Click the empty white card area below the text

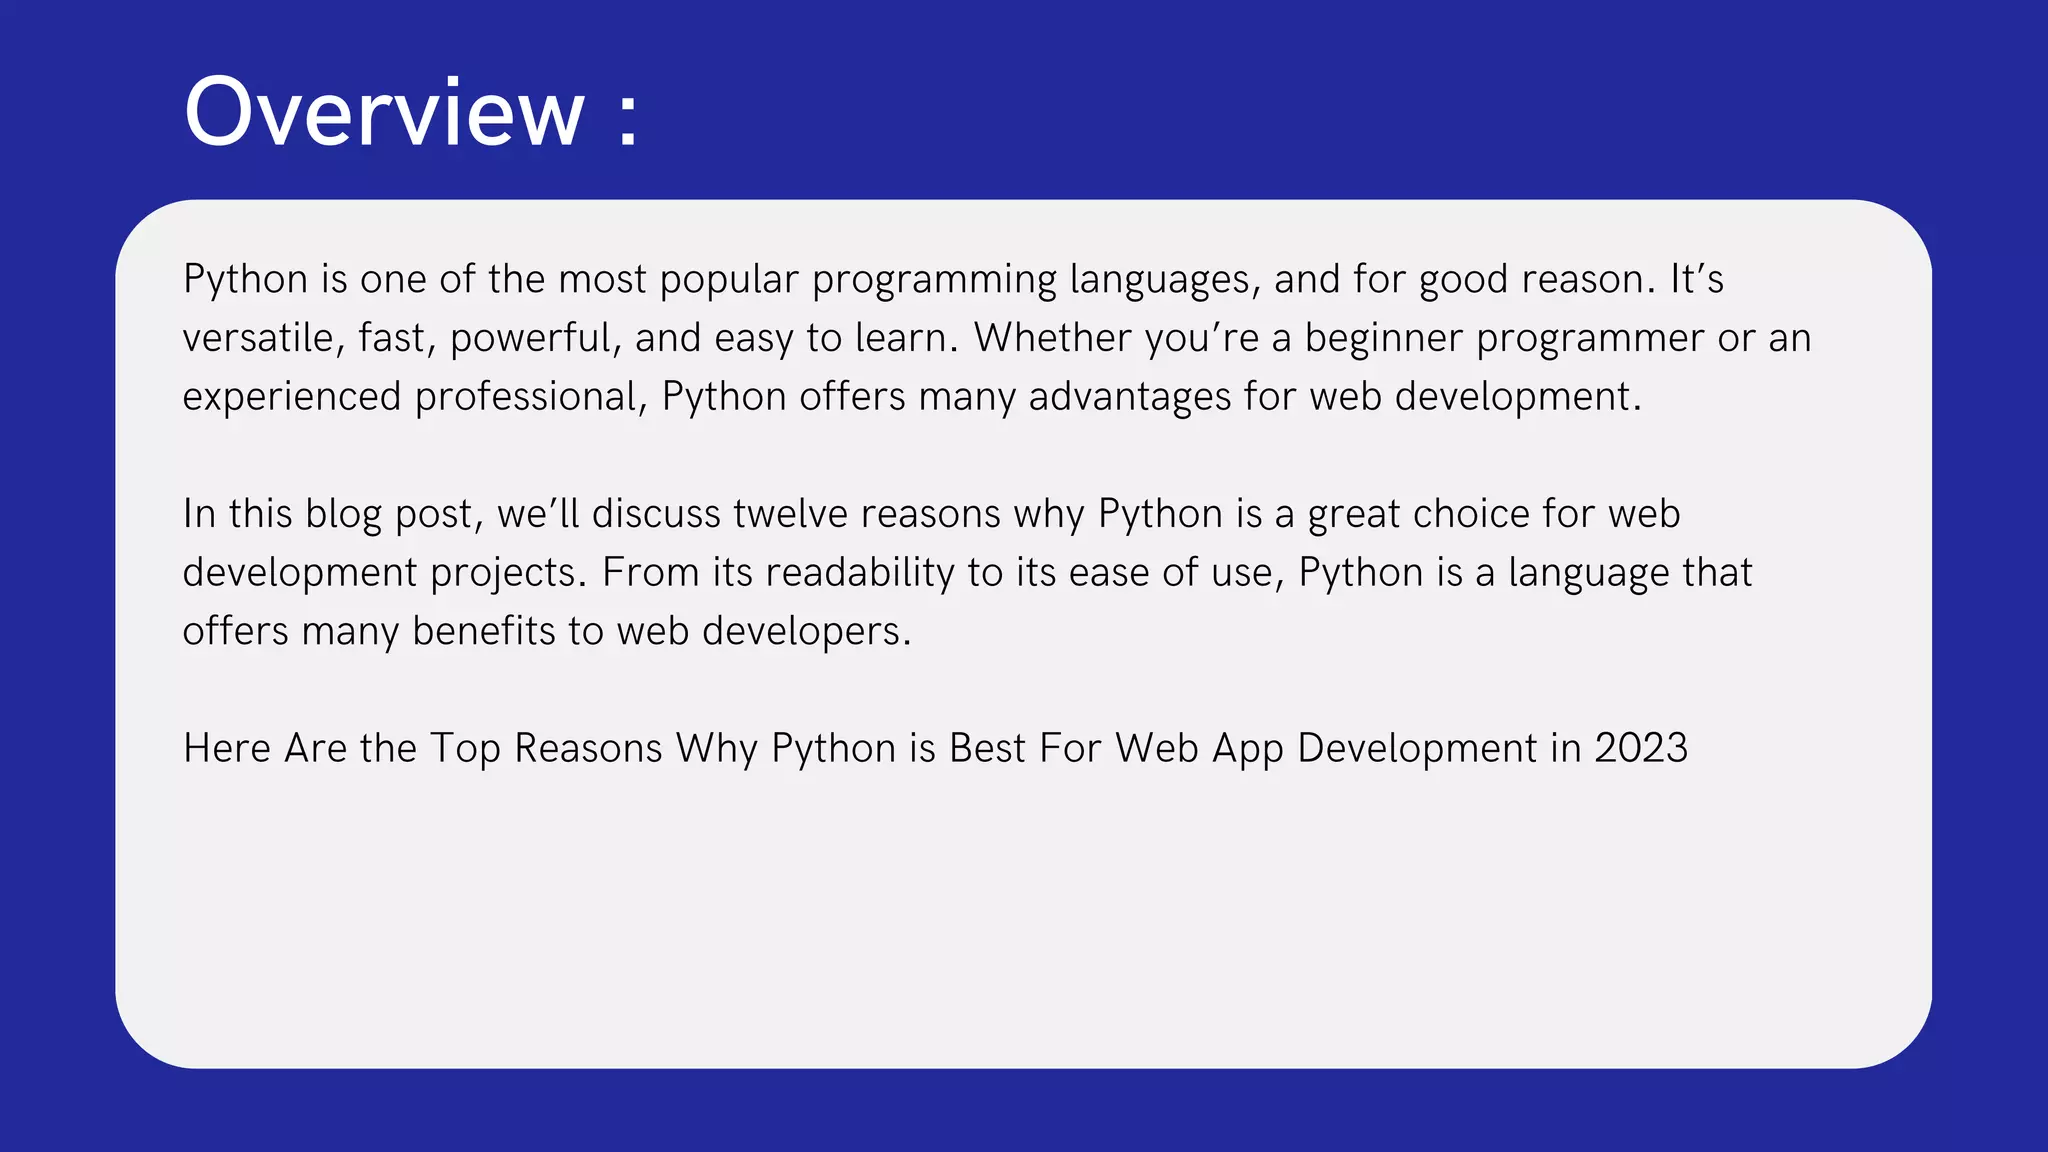1022,920
